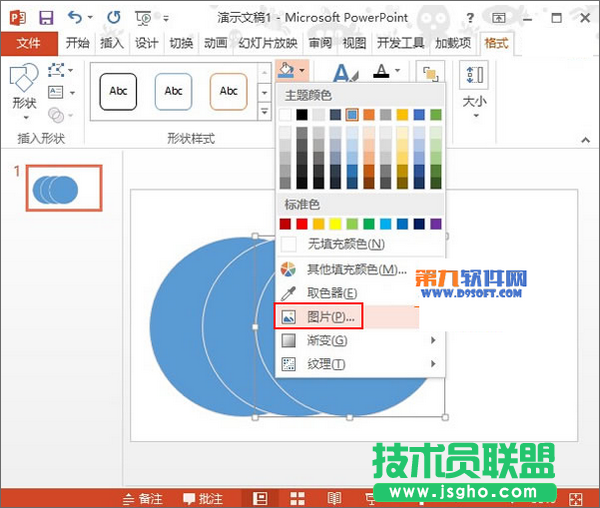Screen dimensions: 600x508
Task: Open the 文件 File tab
Action: coord(29,43)
